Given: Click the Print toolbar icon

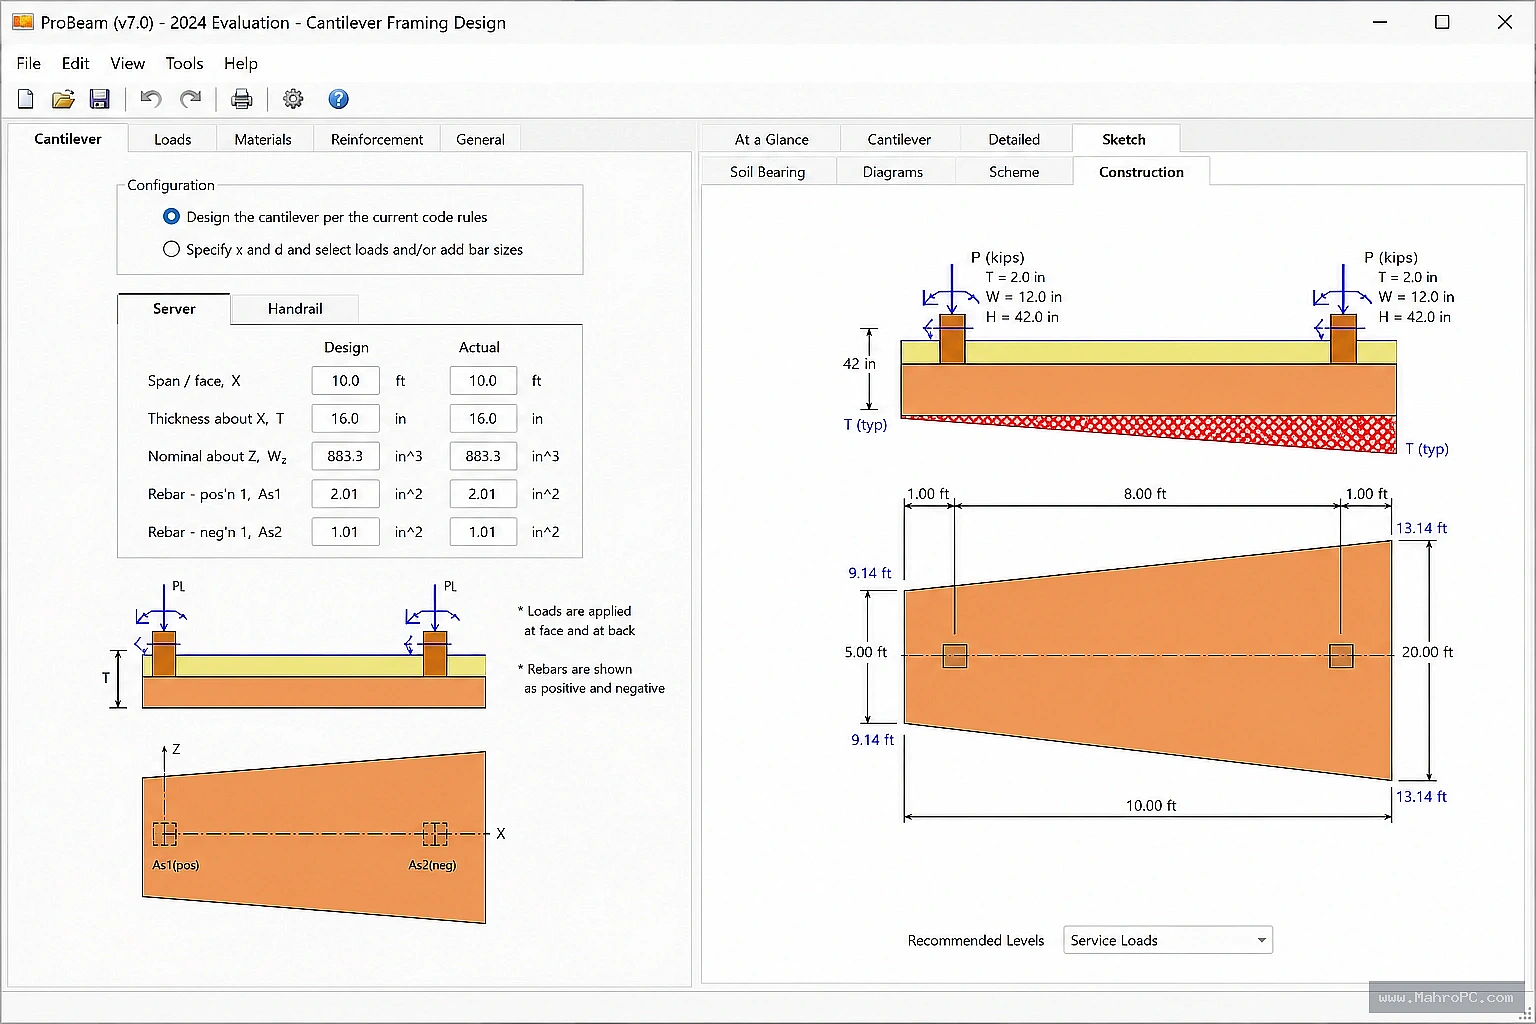Looking at the screenshot, I should point(242,99).
